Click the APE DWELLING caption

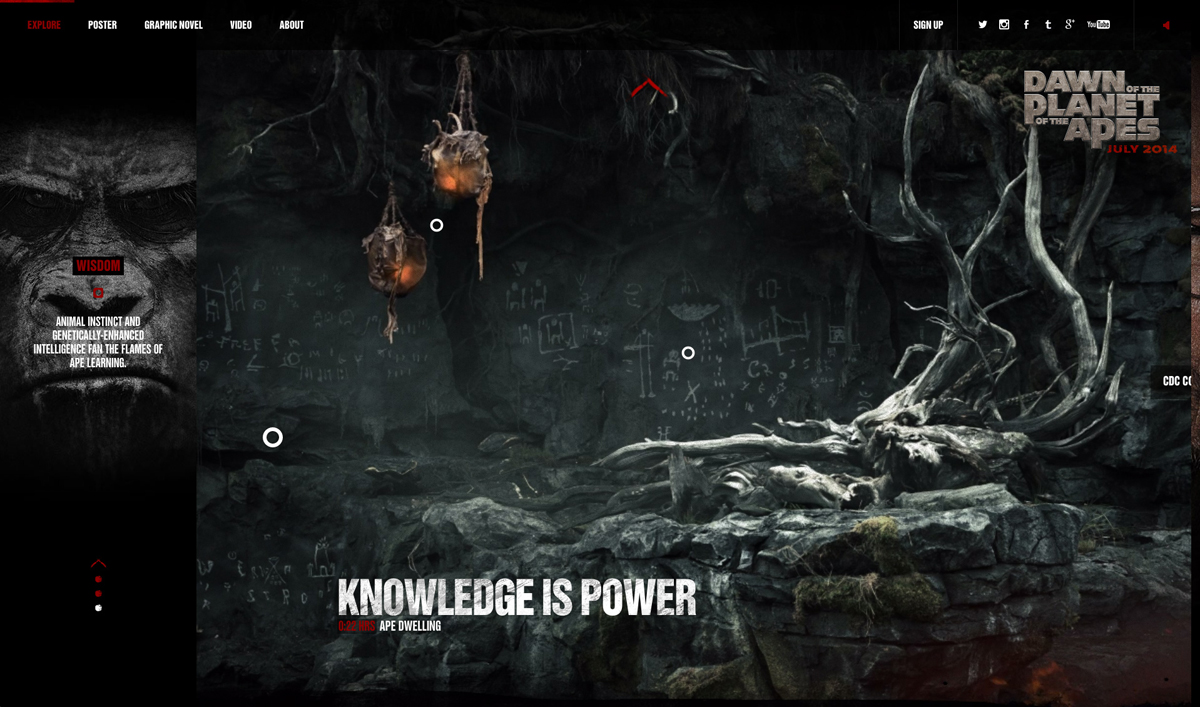click(x=410, y=626)
